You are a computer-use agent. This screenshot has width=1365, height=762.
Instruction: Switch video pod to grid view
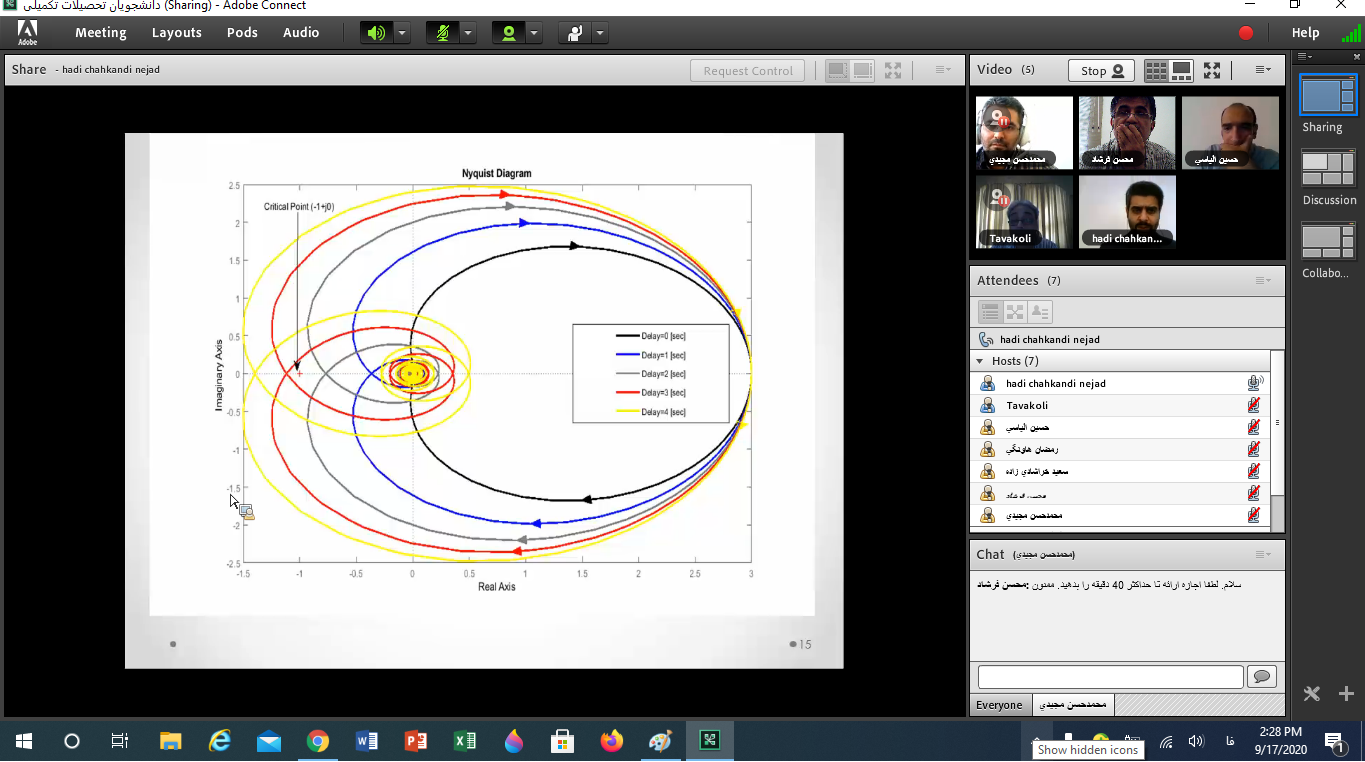pyautogui.click(x=1156, y=70)
